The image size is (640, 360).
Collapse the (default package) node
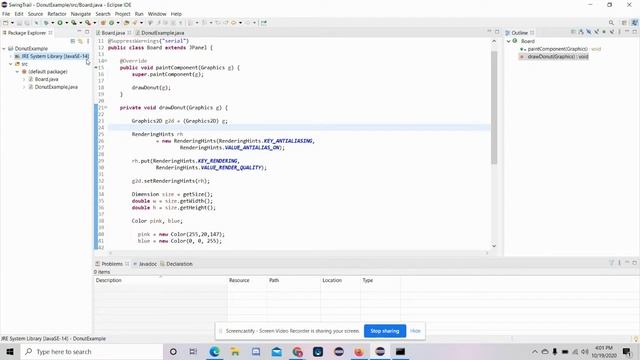click(x=18, y=72)
